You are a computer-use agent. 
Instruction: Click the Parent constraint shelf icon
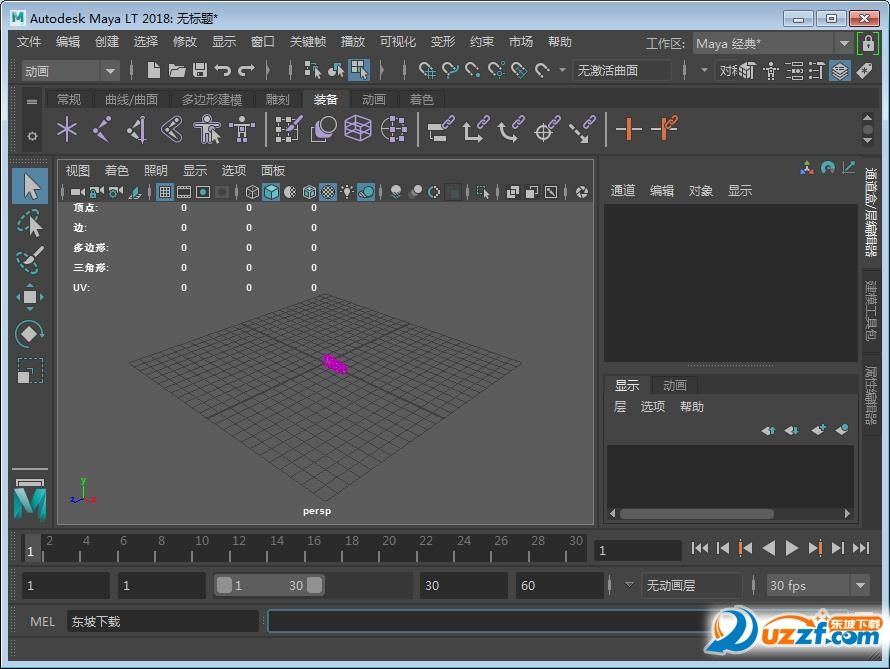440,129
